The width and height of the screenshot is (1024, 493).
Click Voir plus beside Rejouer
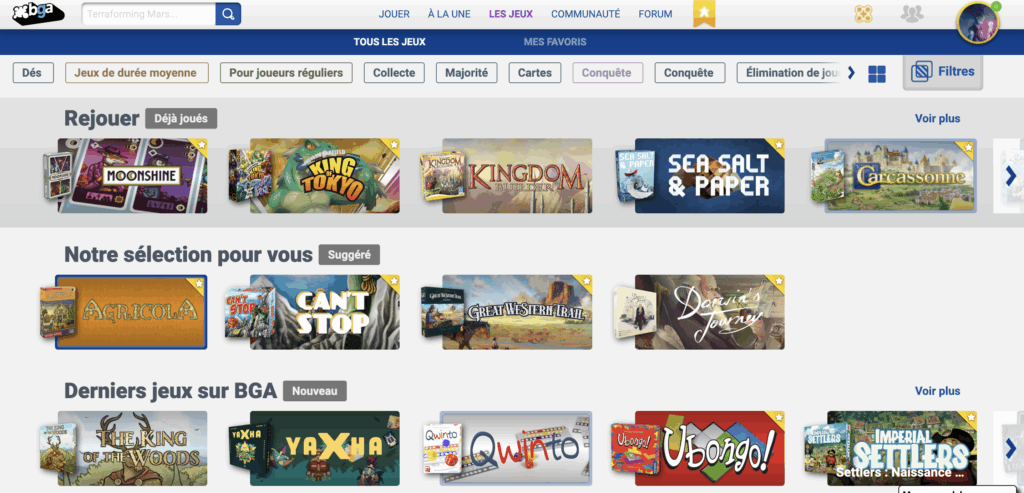937,118
